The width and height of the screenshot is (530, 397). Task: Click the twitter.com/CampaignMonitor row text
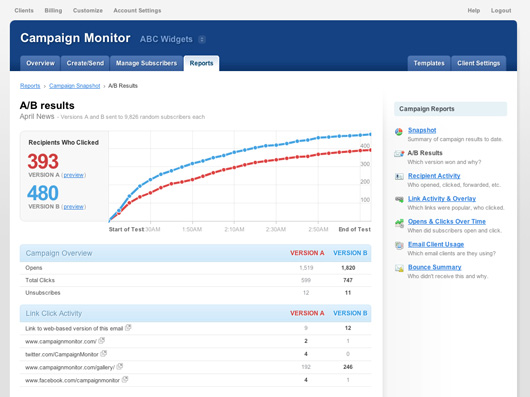pyautogui.click(x=62, y=354)
